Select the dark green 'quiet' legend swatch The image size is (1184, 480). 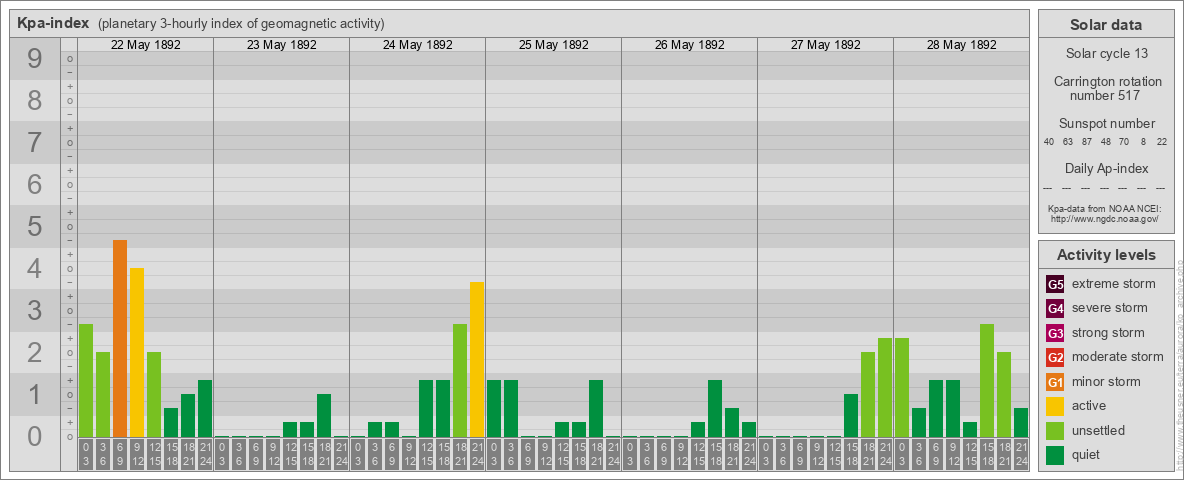point(1055,454)
